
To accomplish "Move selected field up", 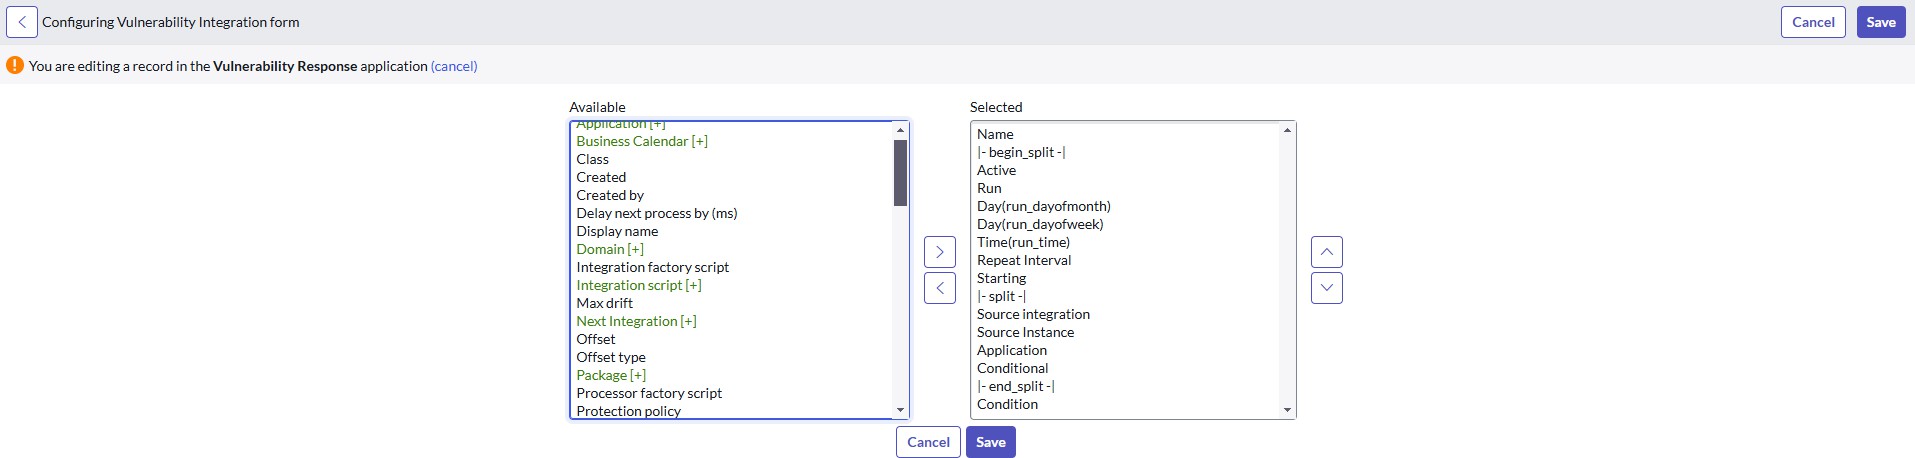I will [1327, 252].
